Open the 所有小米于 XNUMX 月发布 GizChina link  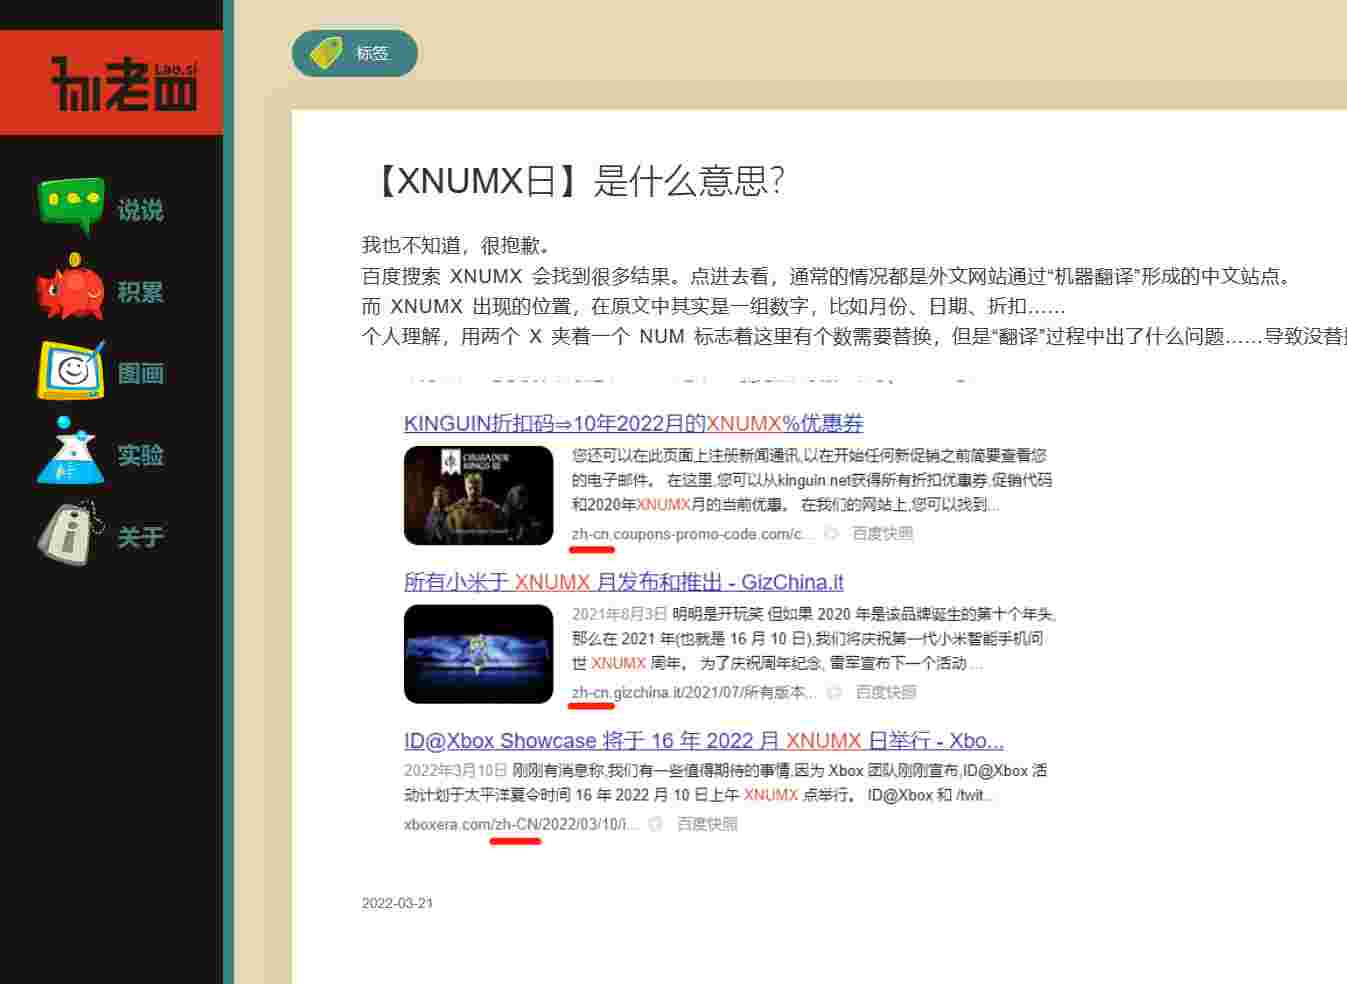click(x=623, y=582)
